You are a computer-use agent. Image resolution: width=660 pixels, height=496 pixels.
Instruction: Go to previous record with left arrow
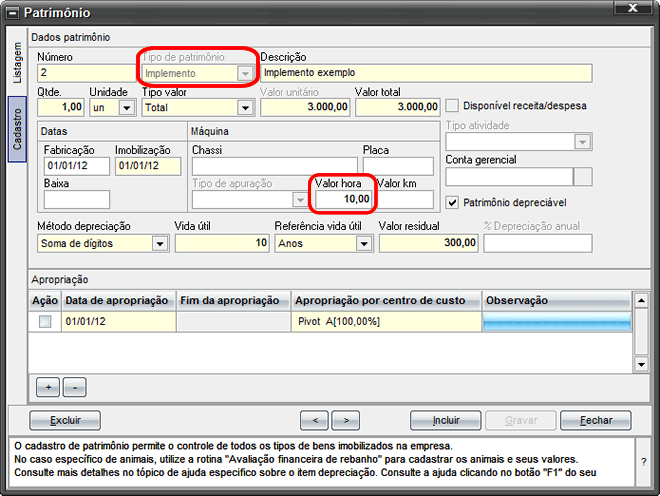[315, 420]
